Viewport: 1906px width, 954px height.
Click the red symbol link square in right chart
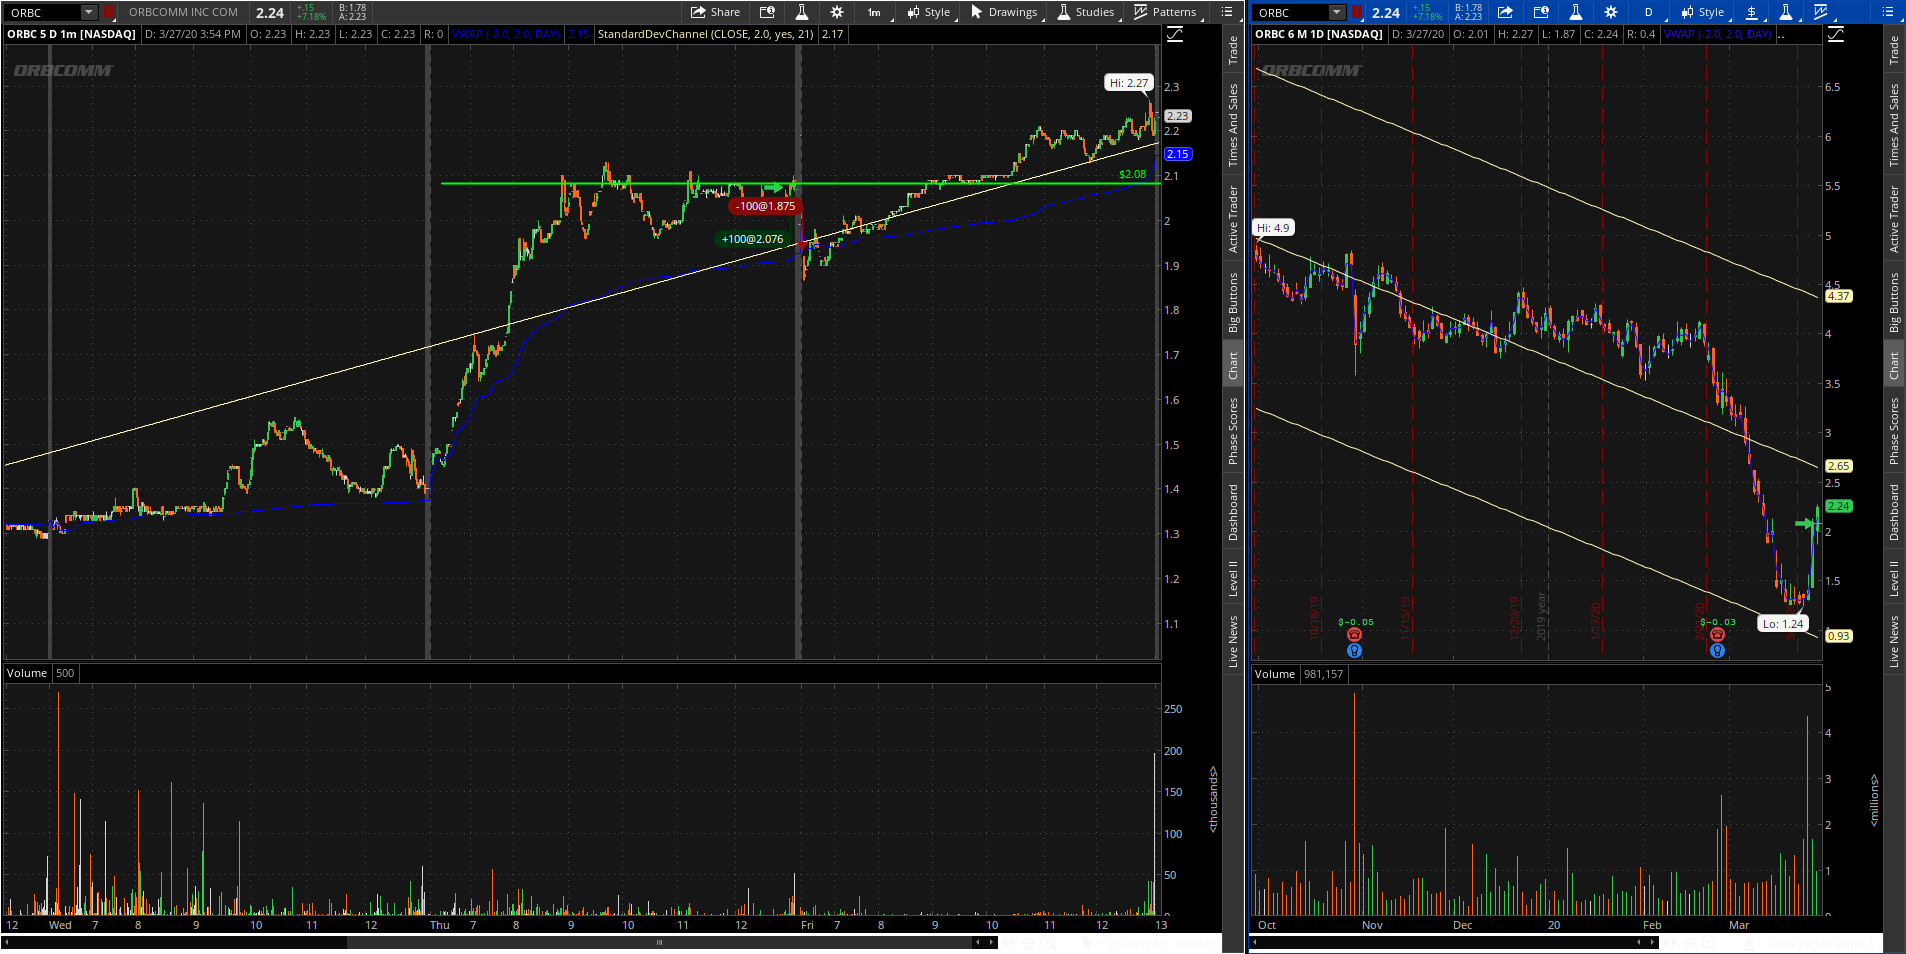1356,12
